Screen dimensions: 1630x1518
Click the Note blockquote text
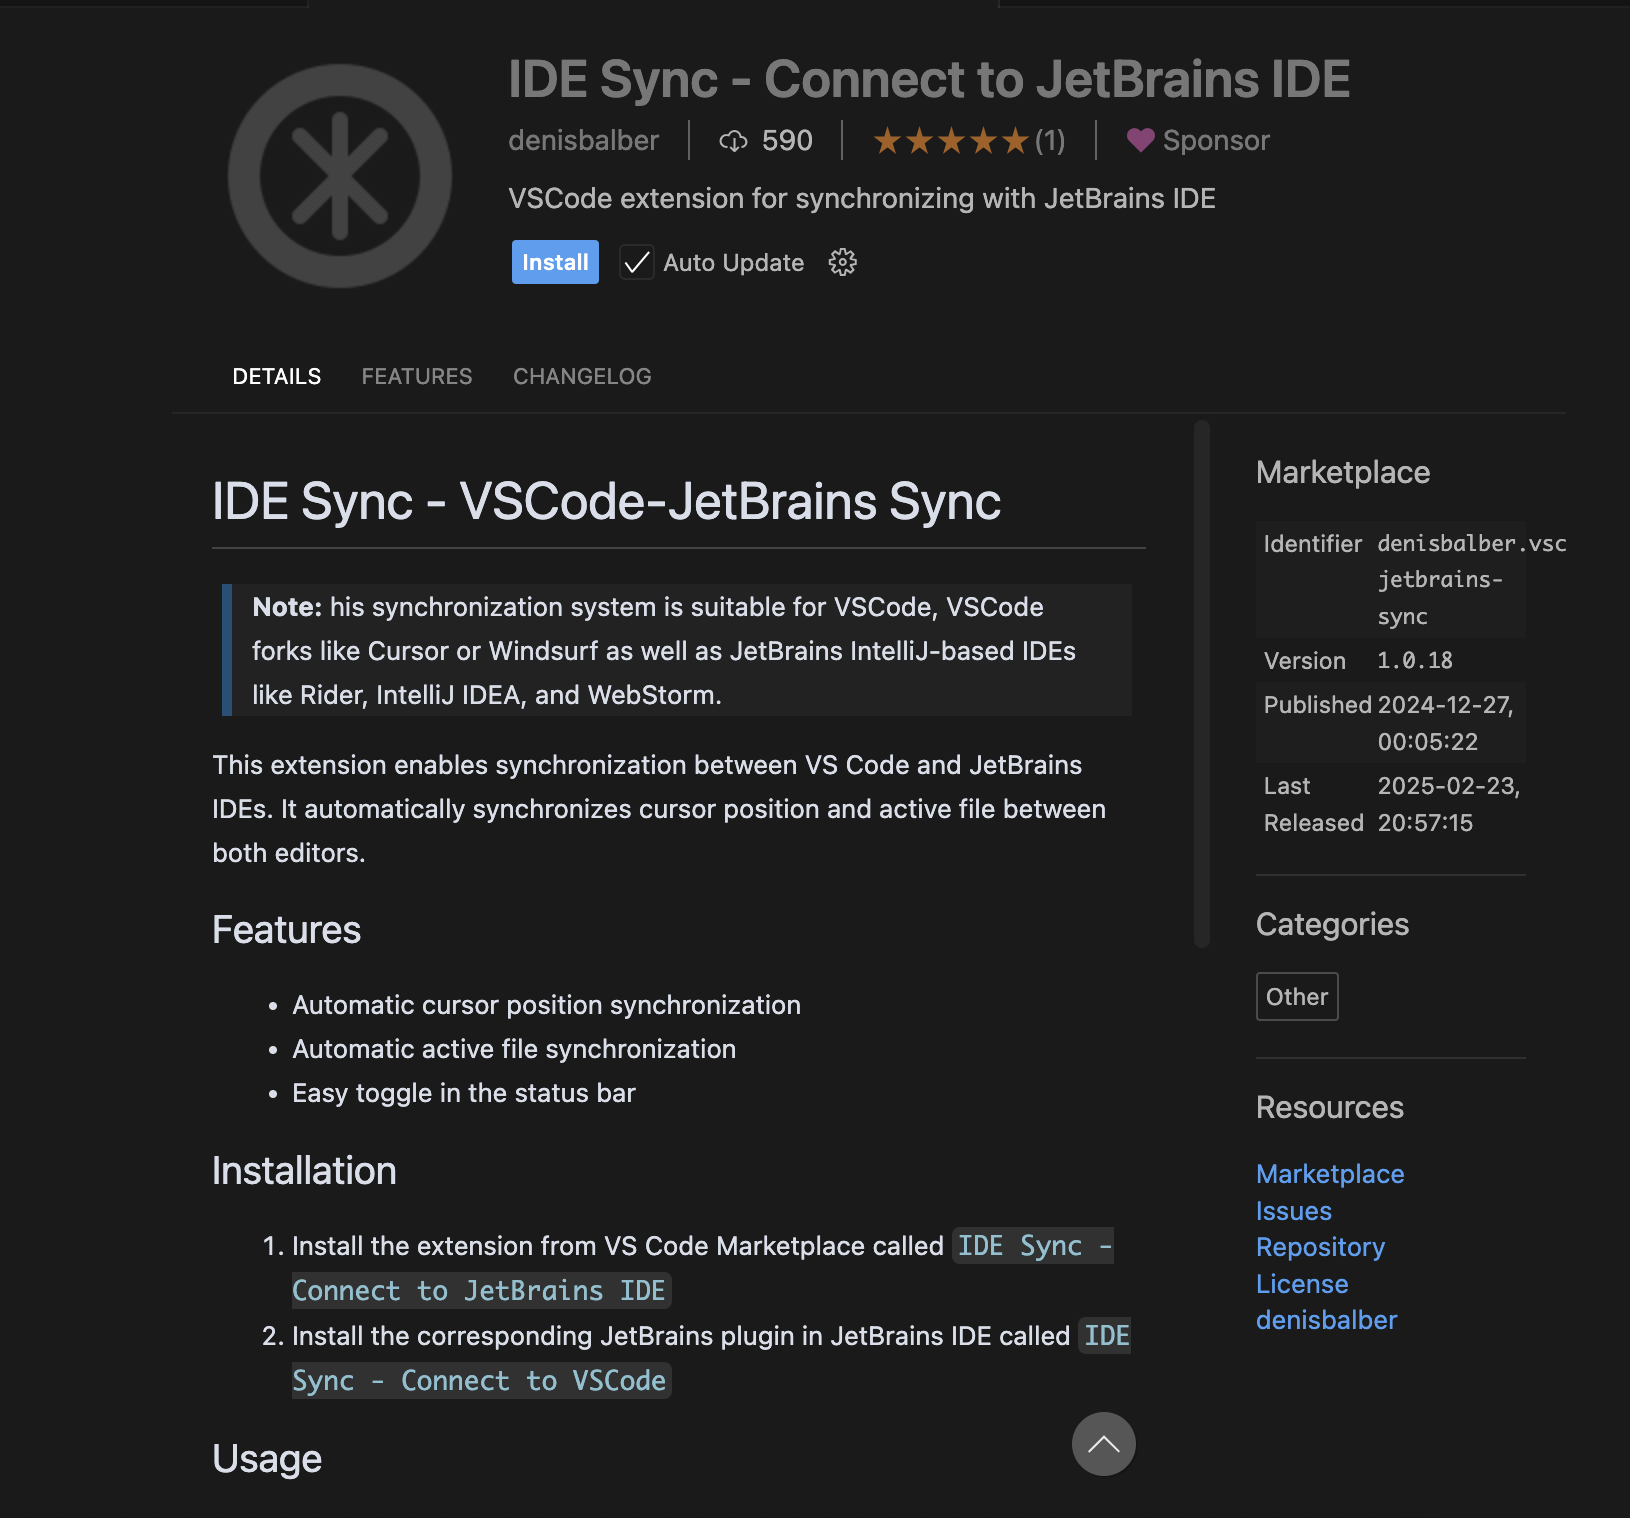coord(676,651)
